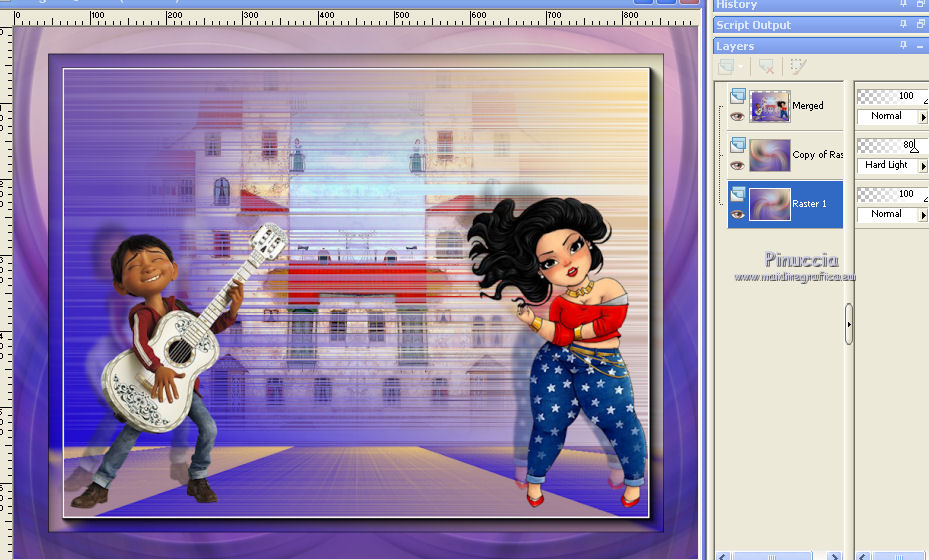Click the Delete Layer icon

(x=765, y=66)
